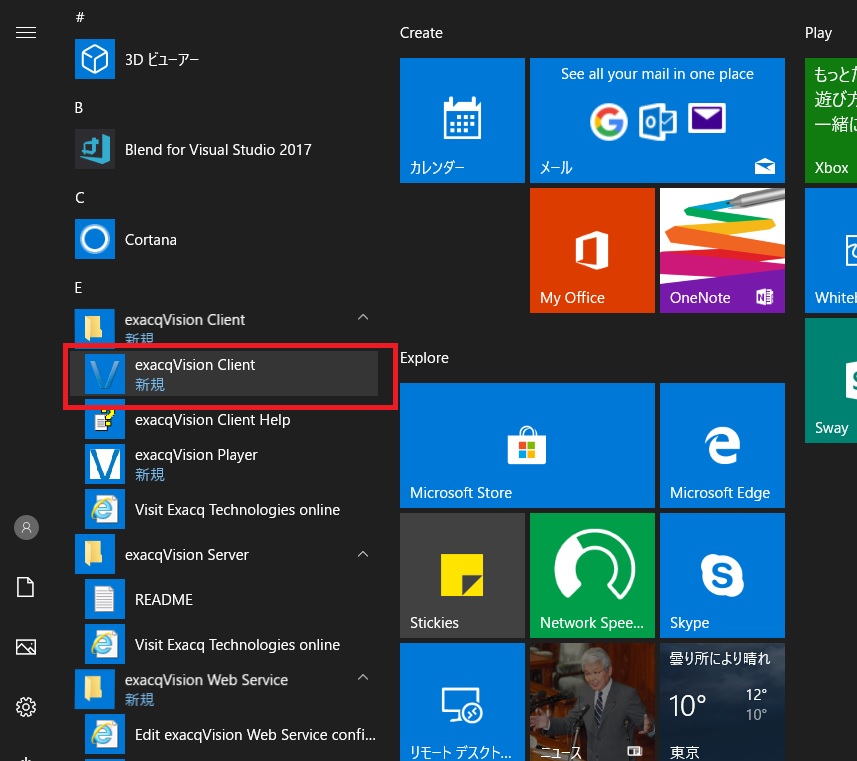Screen dimensions: 857x761
Task: Open exacqVision Client Help
Action: [224, 419]
